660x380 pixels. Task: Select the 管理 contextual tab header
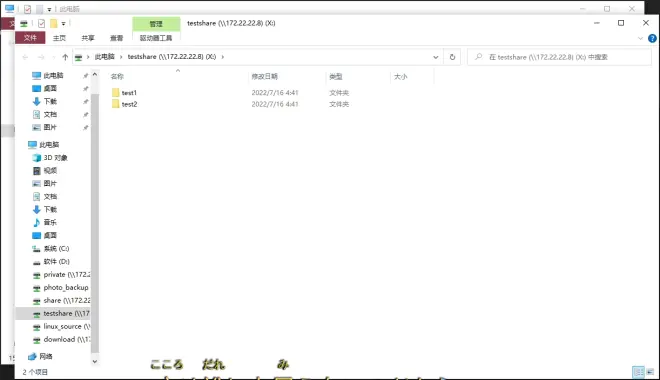click(156, 24)
